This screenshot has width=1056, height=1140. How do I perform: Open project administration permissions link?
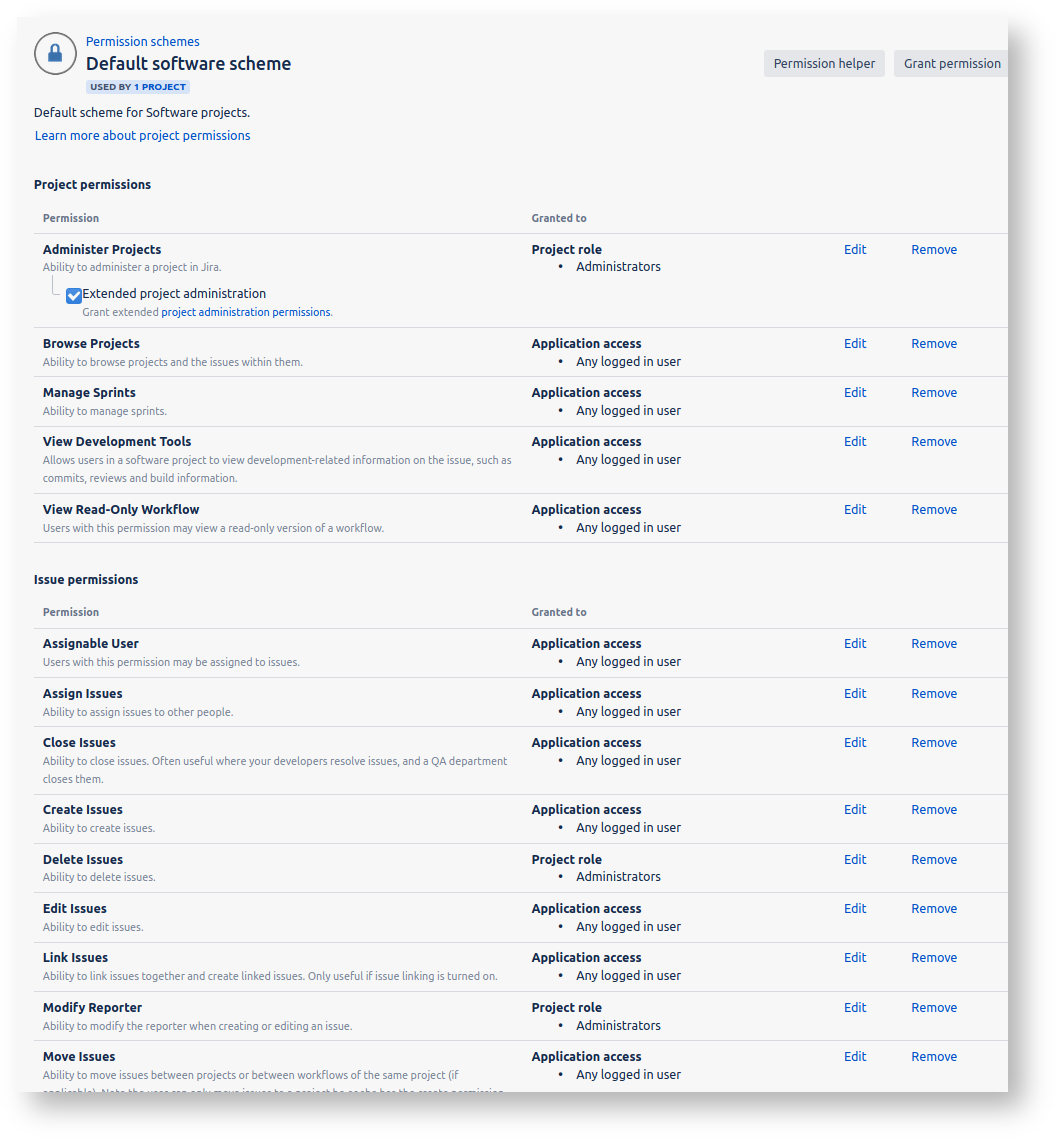click(x=245, y=312)
